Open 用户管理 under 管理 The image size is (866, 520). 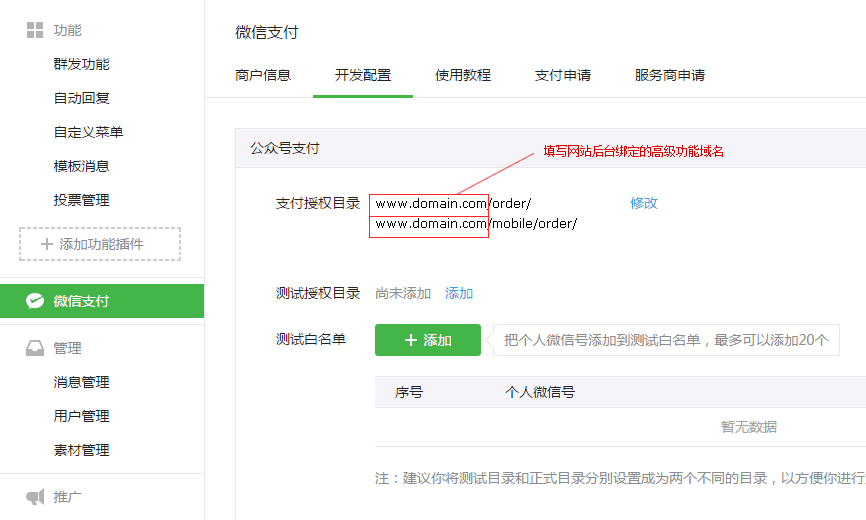[81, 416]
